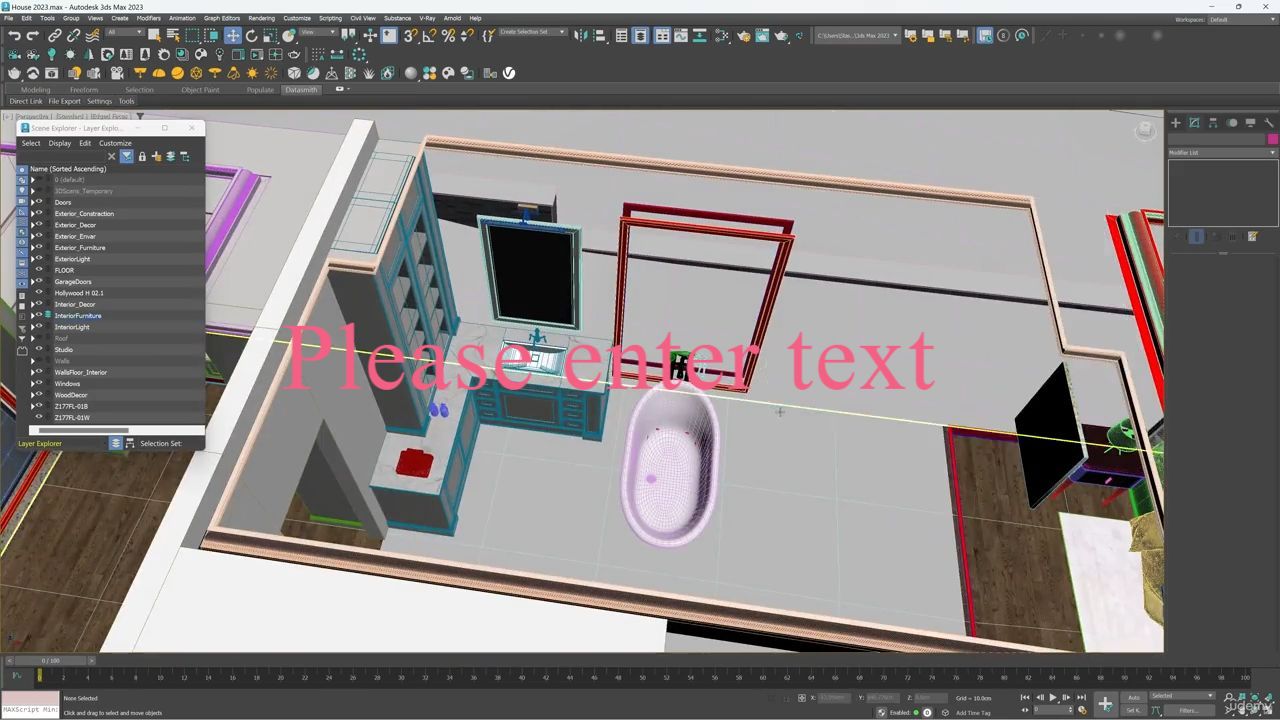This screenshot has width=1280, height=720.
Task: Hide the Doors layer with eye icon
Action: [39, 202]
